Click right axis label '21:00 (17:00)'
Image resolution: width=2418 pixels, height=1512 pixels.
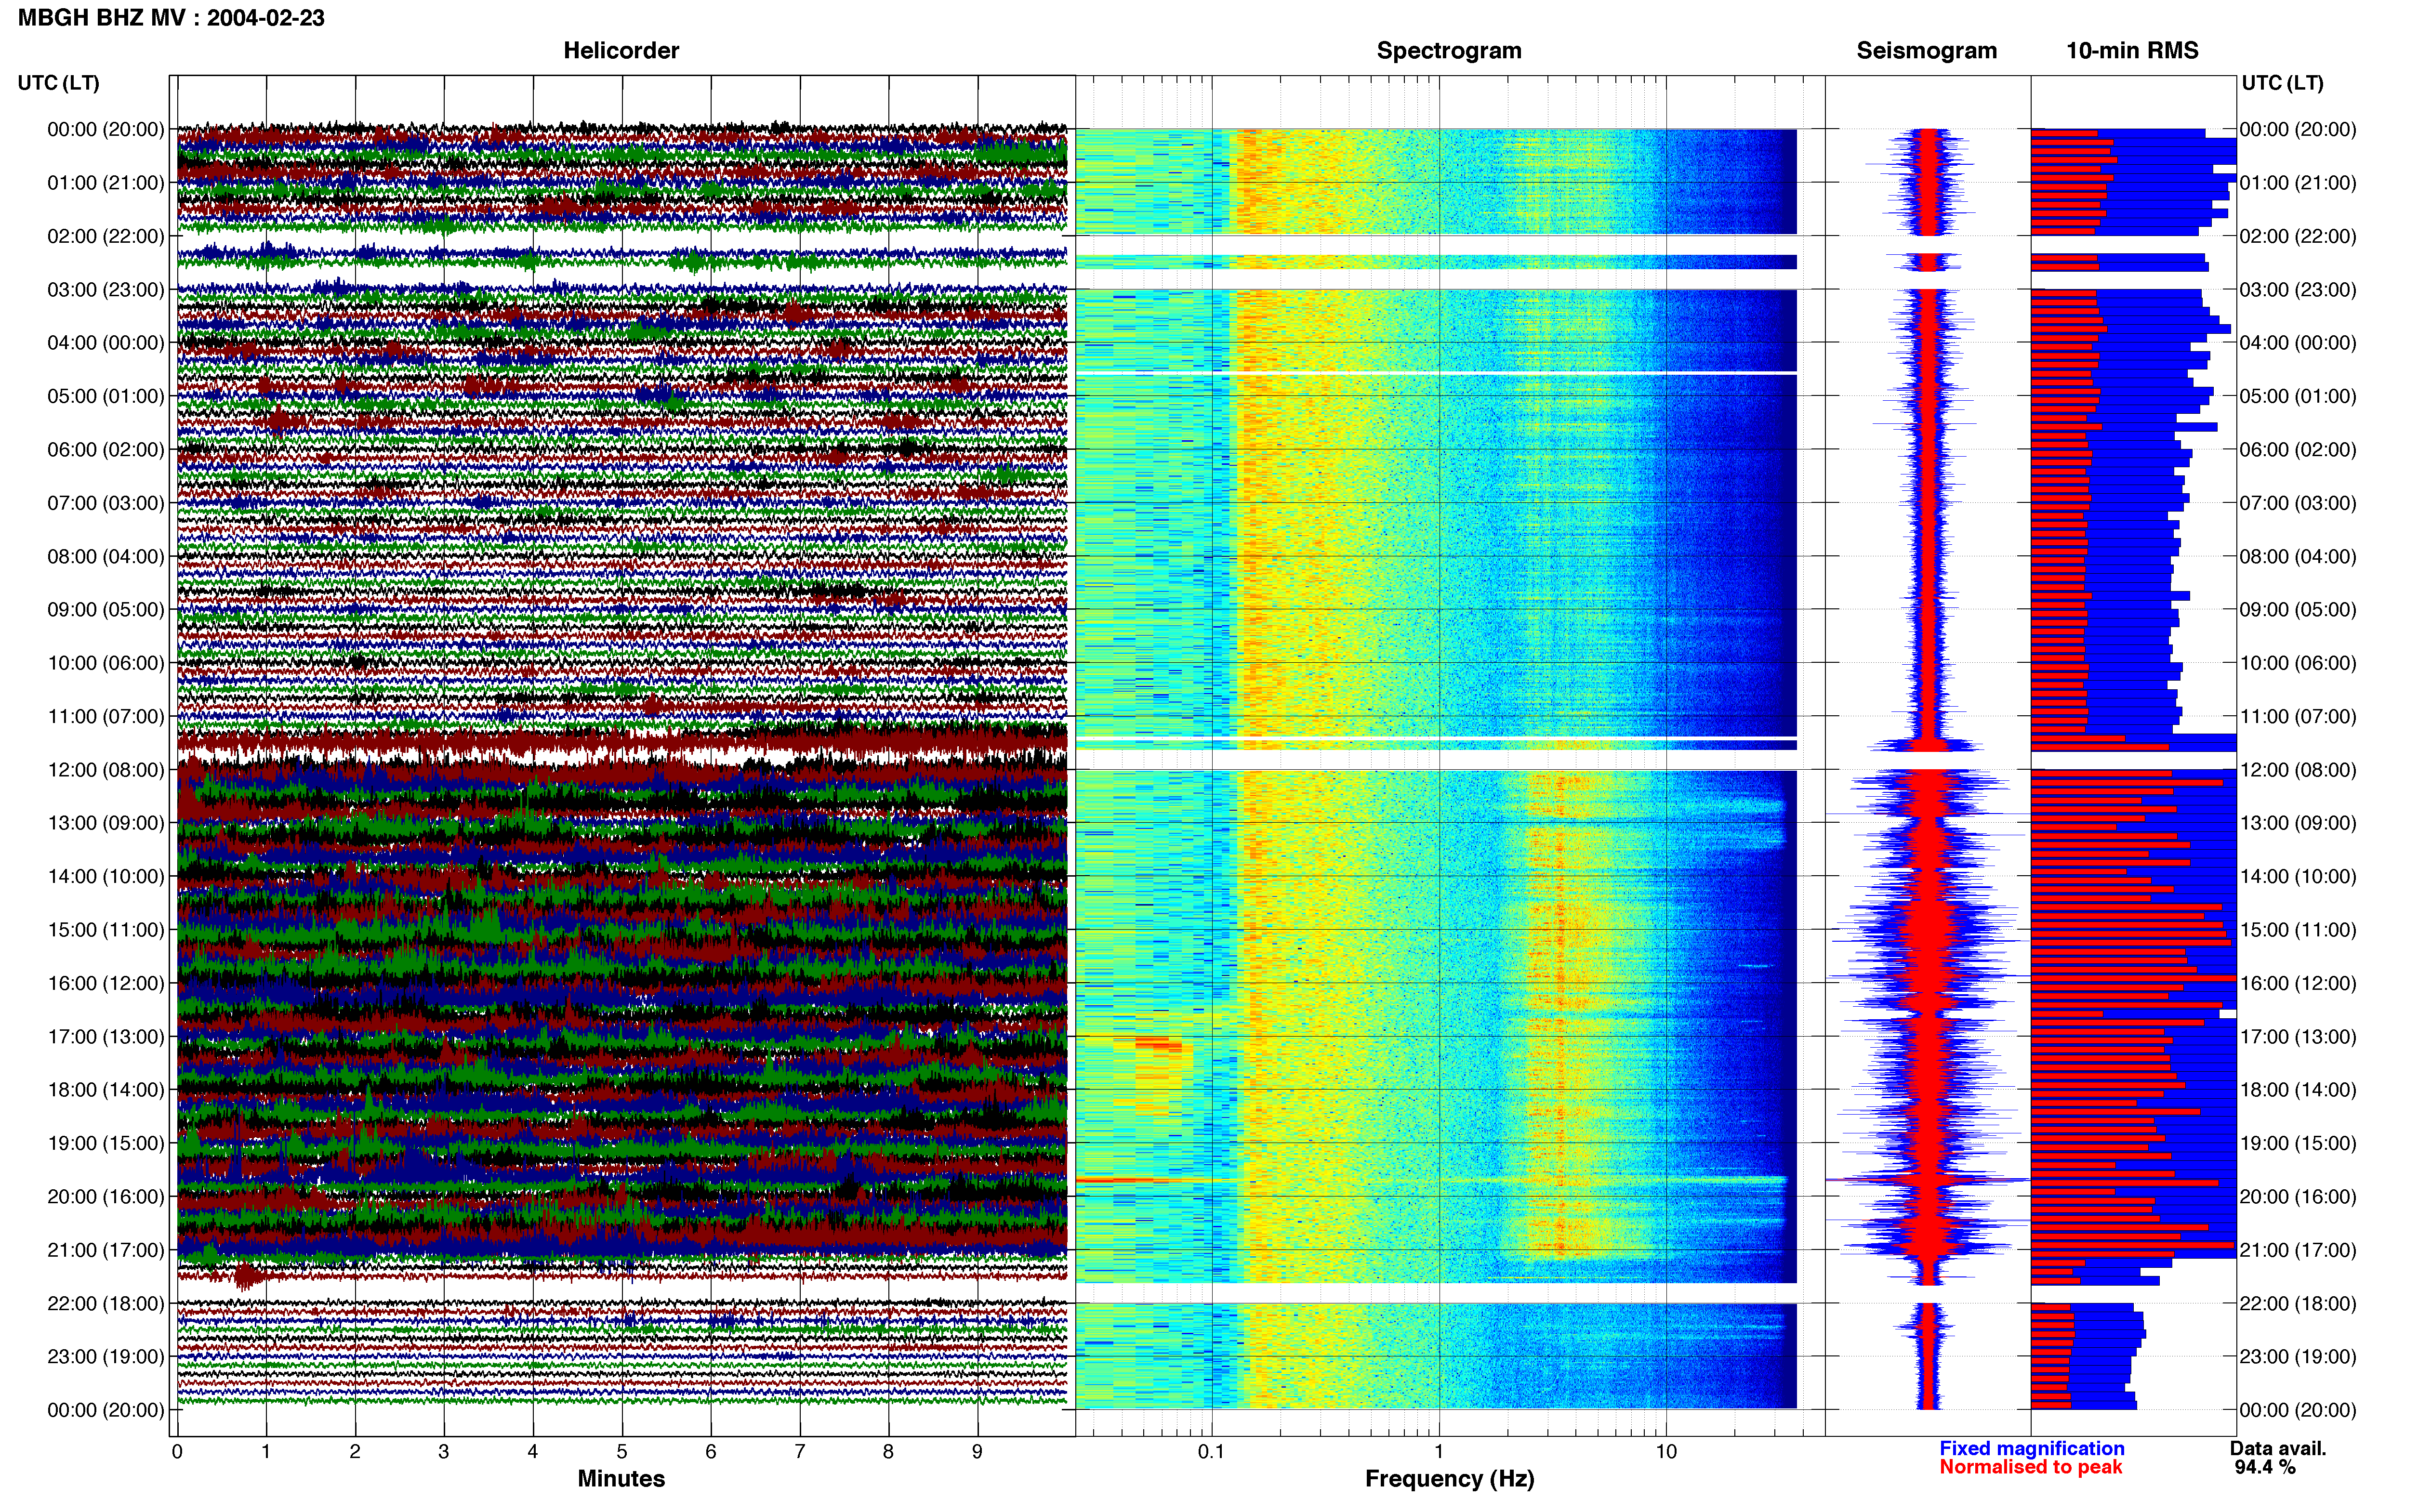tap(2298, 1249)
